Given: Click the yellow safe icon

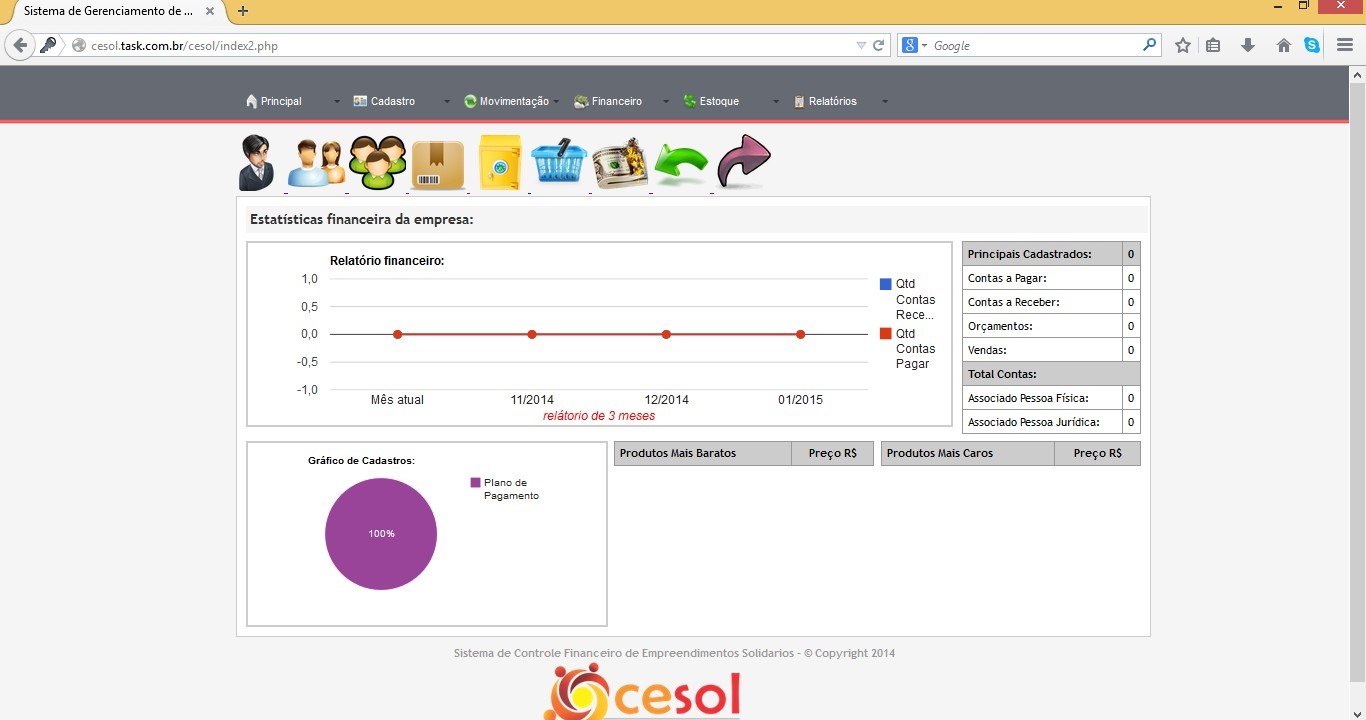Looking at the screenshot, I should point(500,163).
